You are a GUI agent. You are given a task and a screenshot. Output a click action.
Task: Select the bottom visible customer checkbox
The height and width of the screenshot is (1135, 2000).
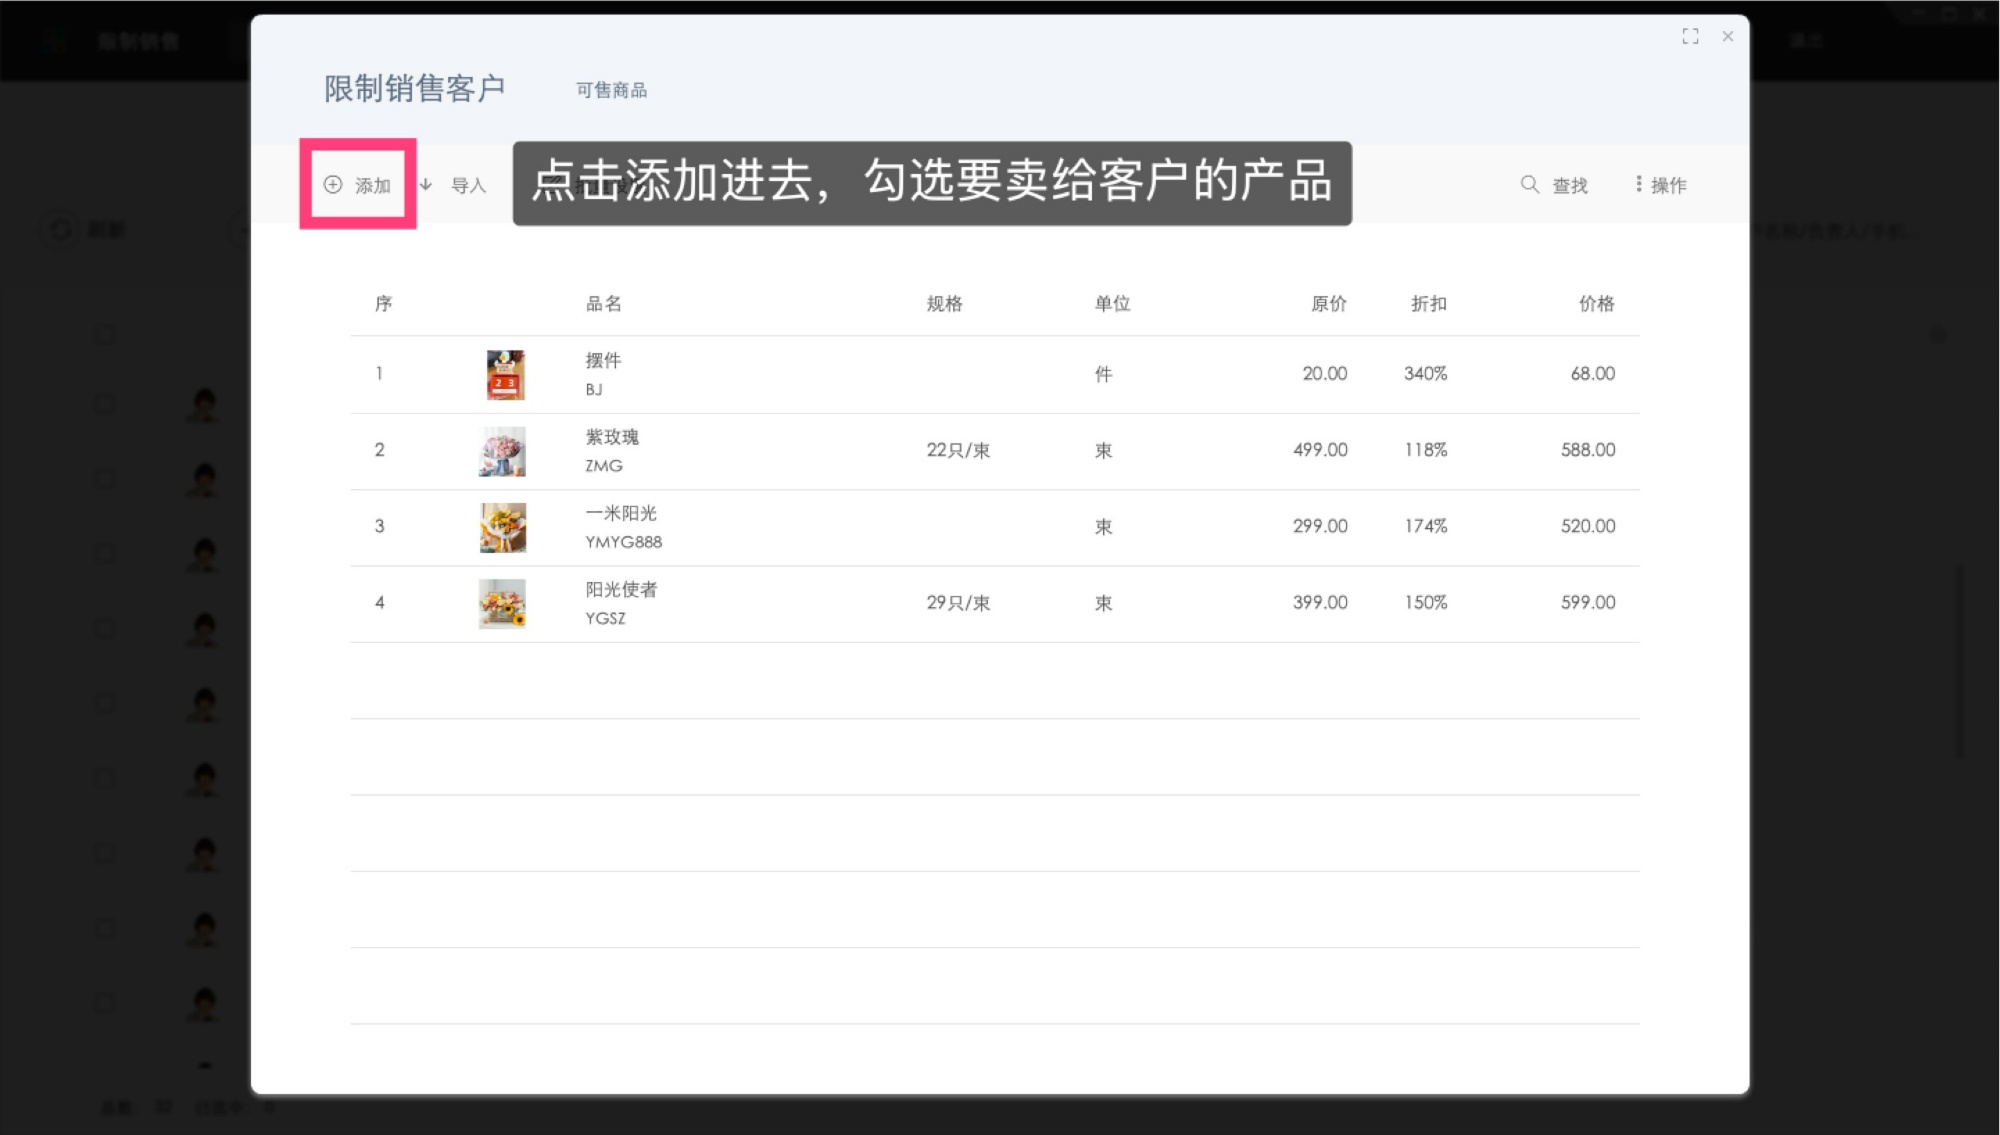pos(104,1002)
